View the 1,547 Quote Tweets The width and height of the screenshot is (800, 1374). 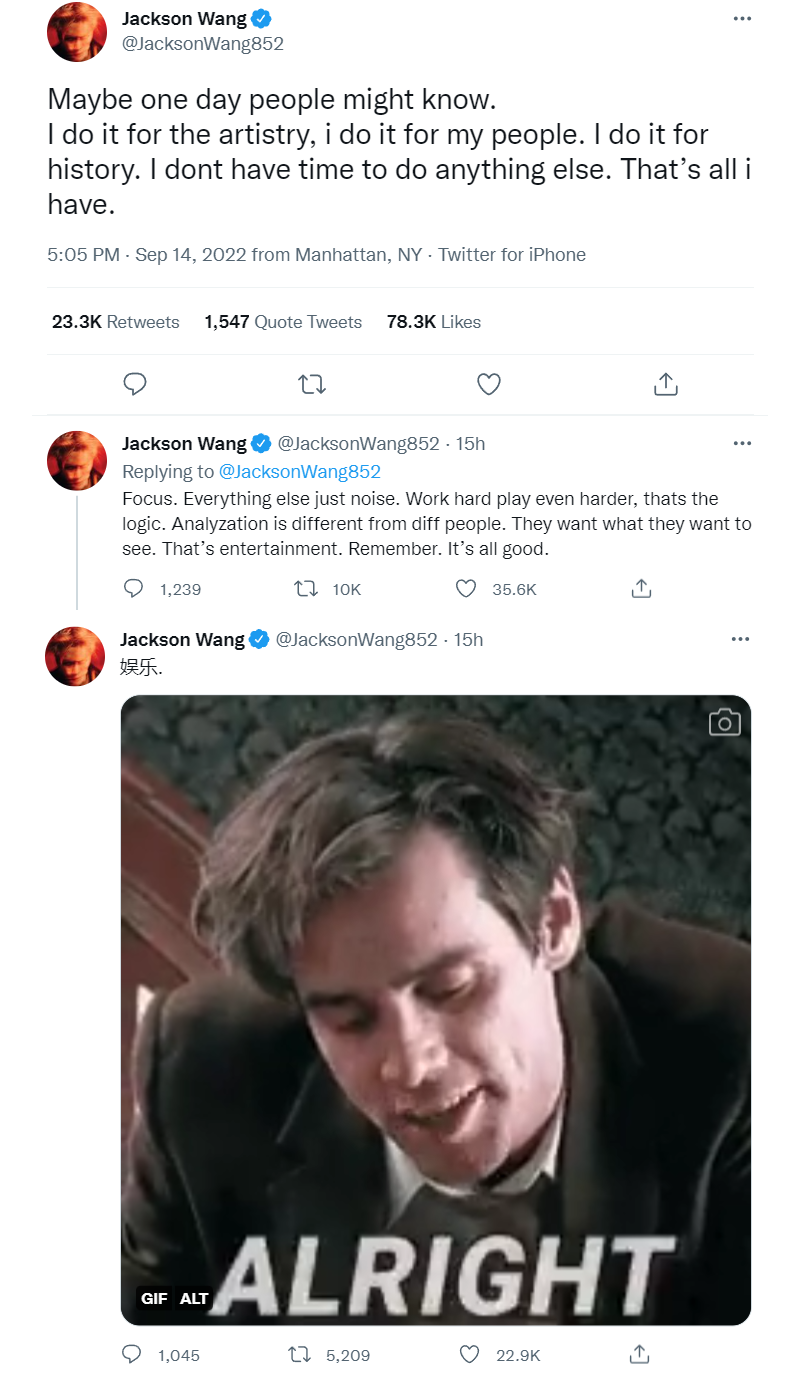[x=283, y=322]
